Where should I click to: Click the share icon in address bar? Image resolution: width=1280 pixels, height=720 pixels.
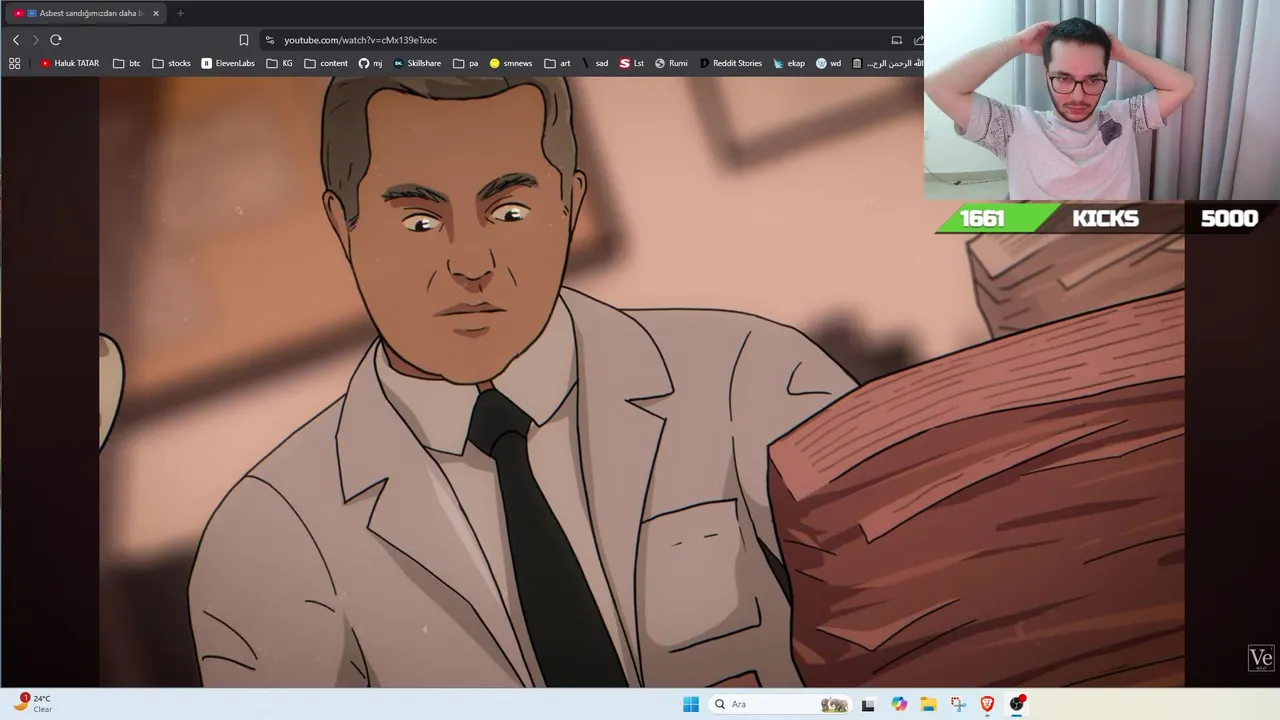point(918,40)
